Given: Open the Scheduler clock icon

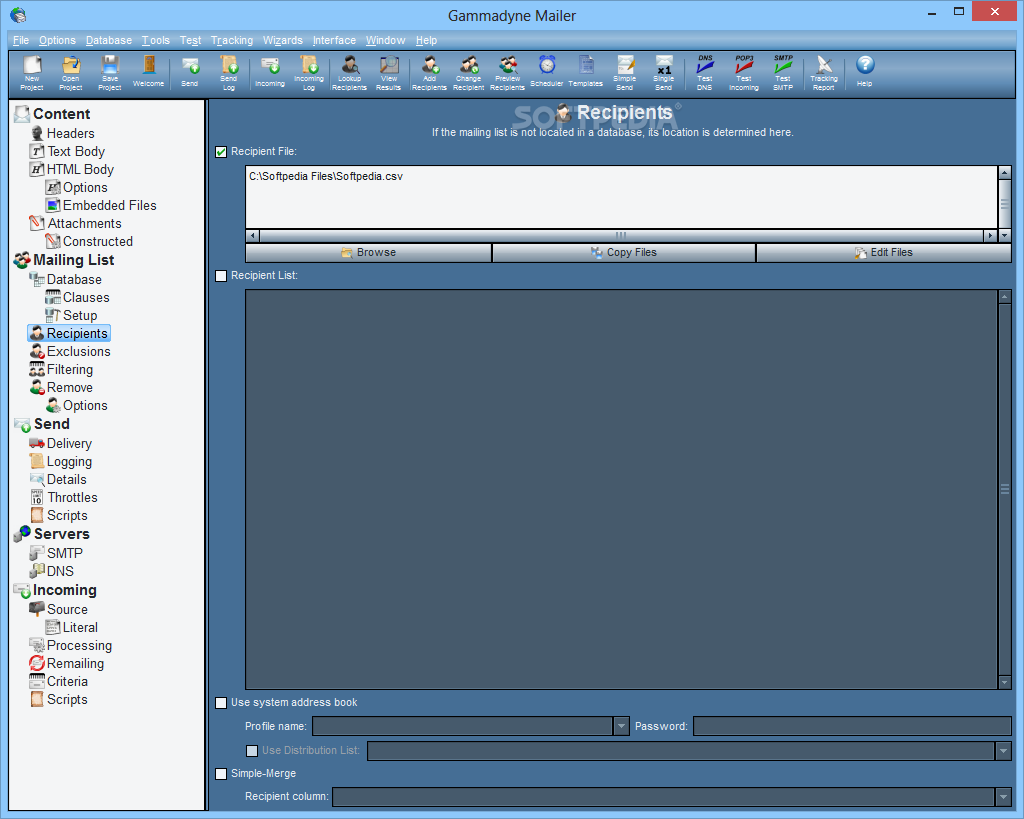Looking at the screenshot, I should (x=547, y=71).
